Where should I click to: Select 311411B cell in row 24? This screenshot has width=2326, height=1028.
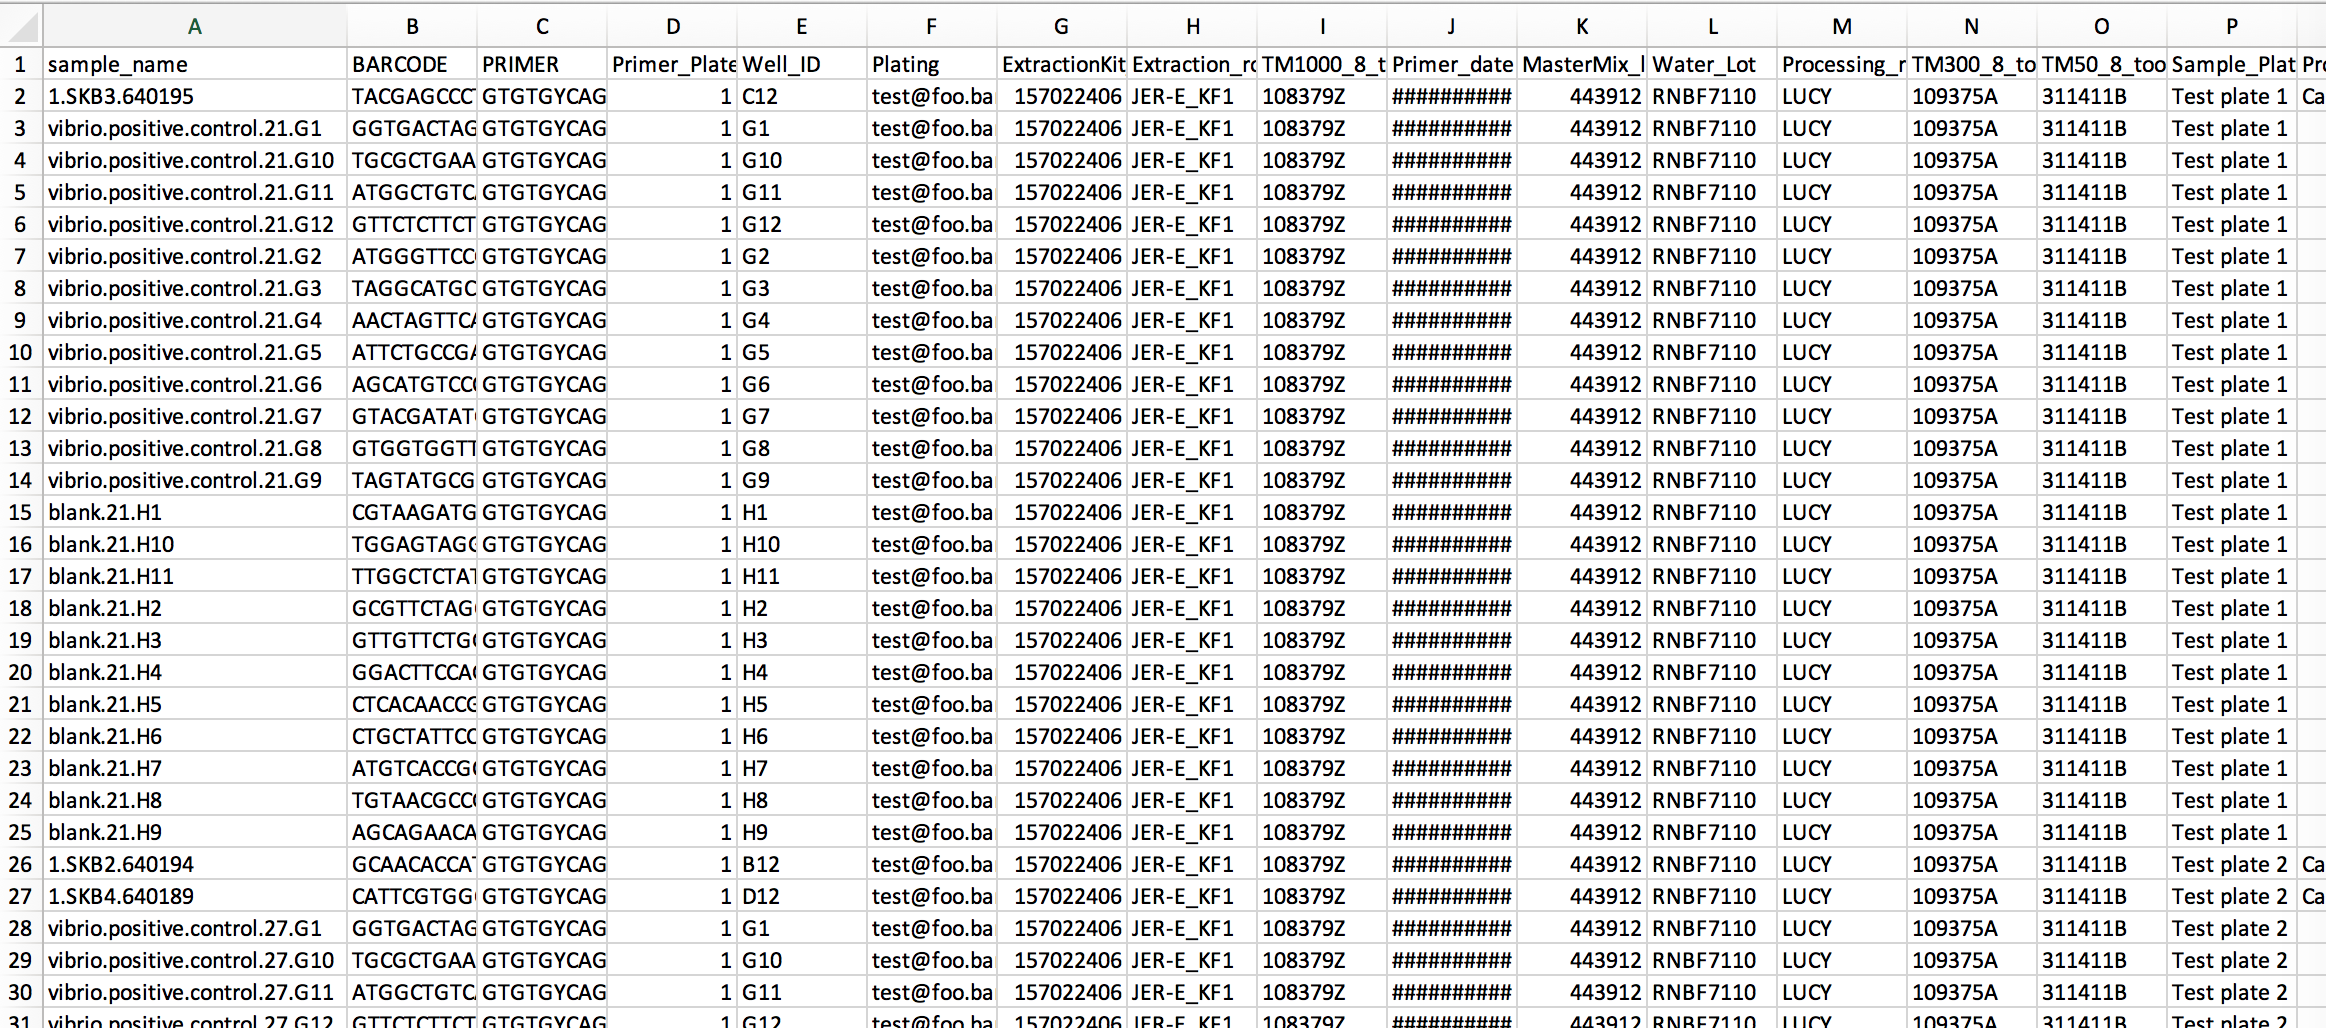(2102, 800)
